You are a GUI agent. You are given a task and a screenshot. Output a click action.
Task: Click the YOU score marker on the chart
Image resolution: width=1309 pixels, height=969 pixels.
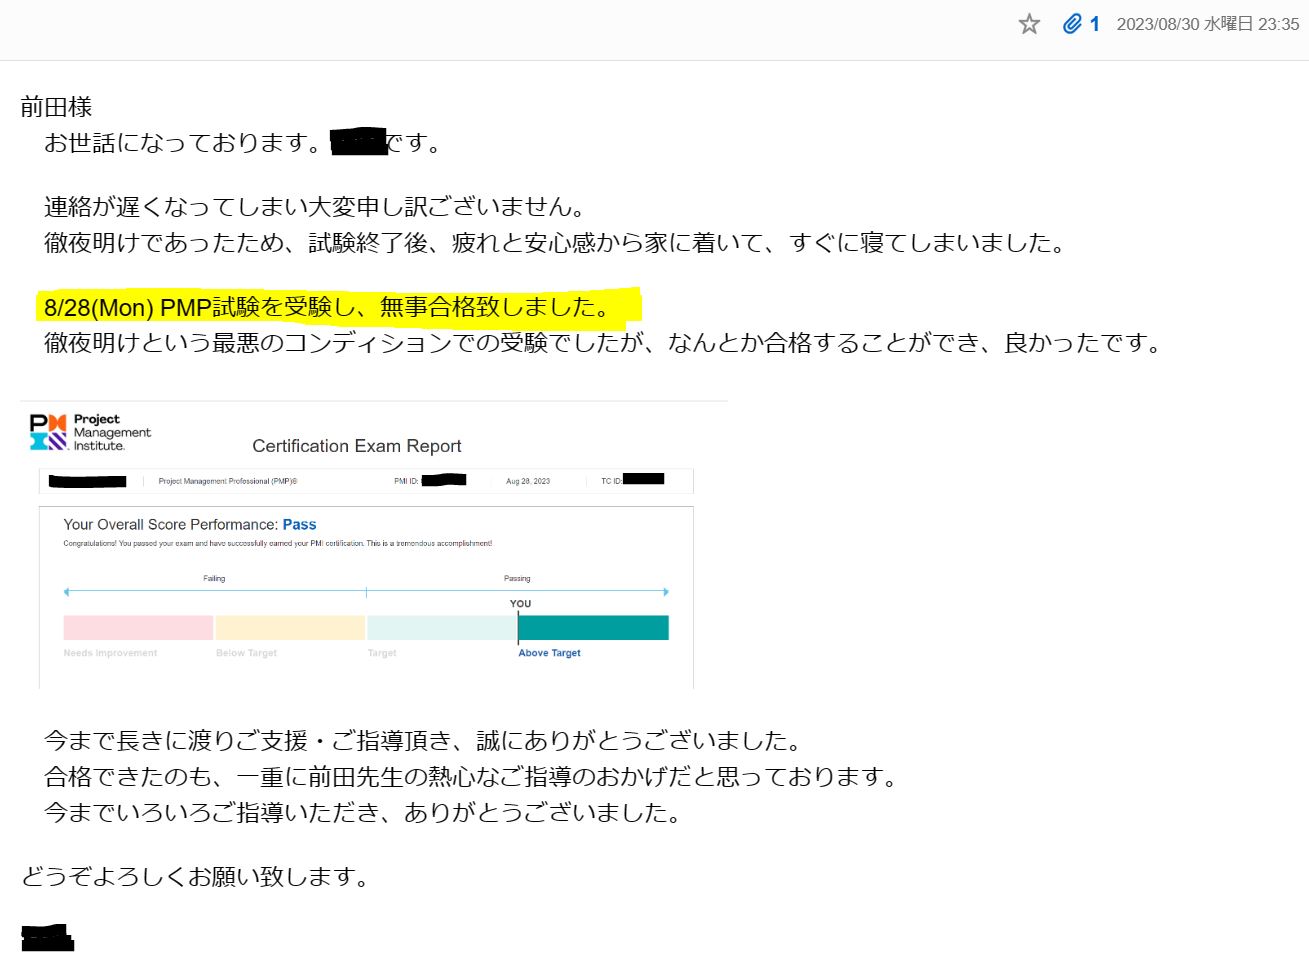tap(519, 604)
